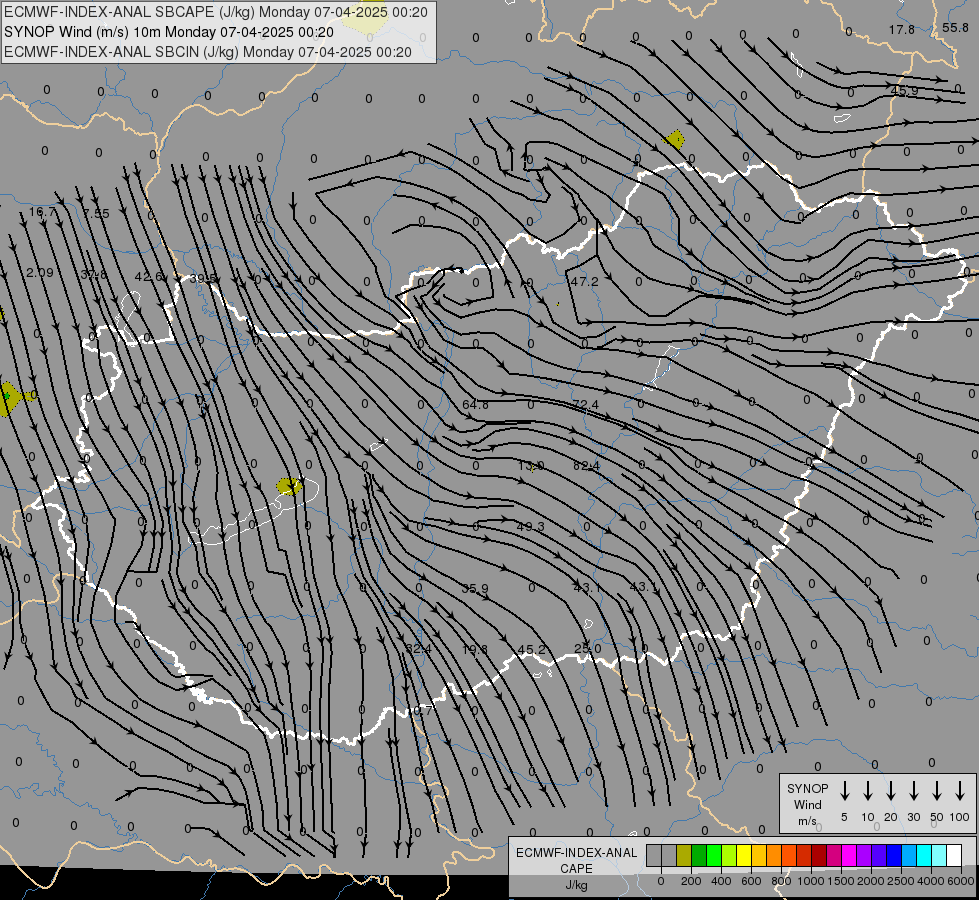Click the 2.09 value at left side
Screen dimensions: 979x900
40,273
